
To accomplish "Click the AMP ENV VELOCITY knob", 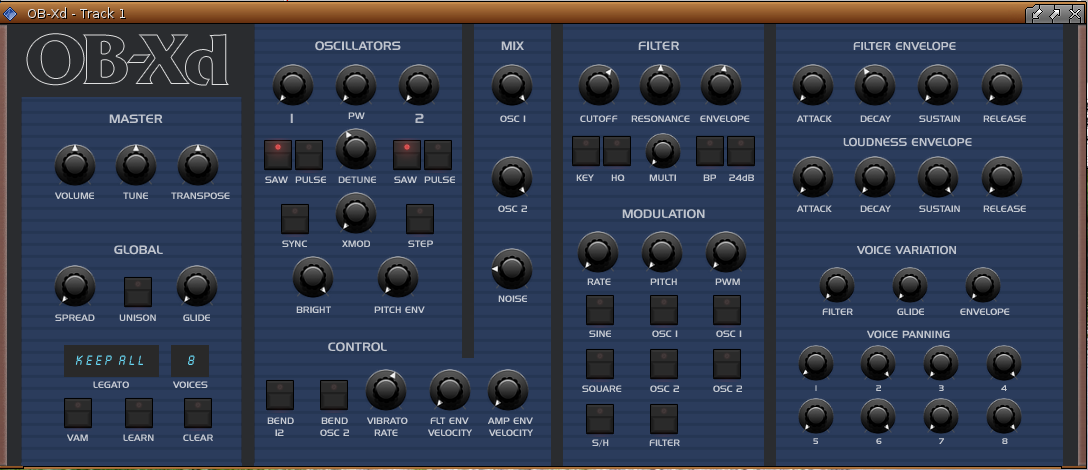I will tap(508, 389).
